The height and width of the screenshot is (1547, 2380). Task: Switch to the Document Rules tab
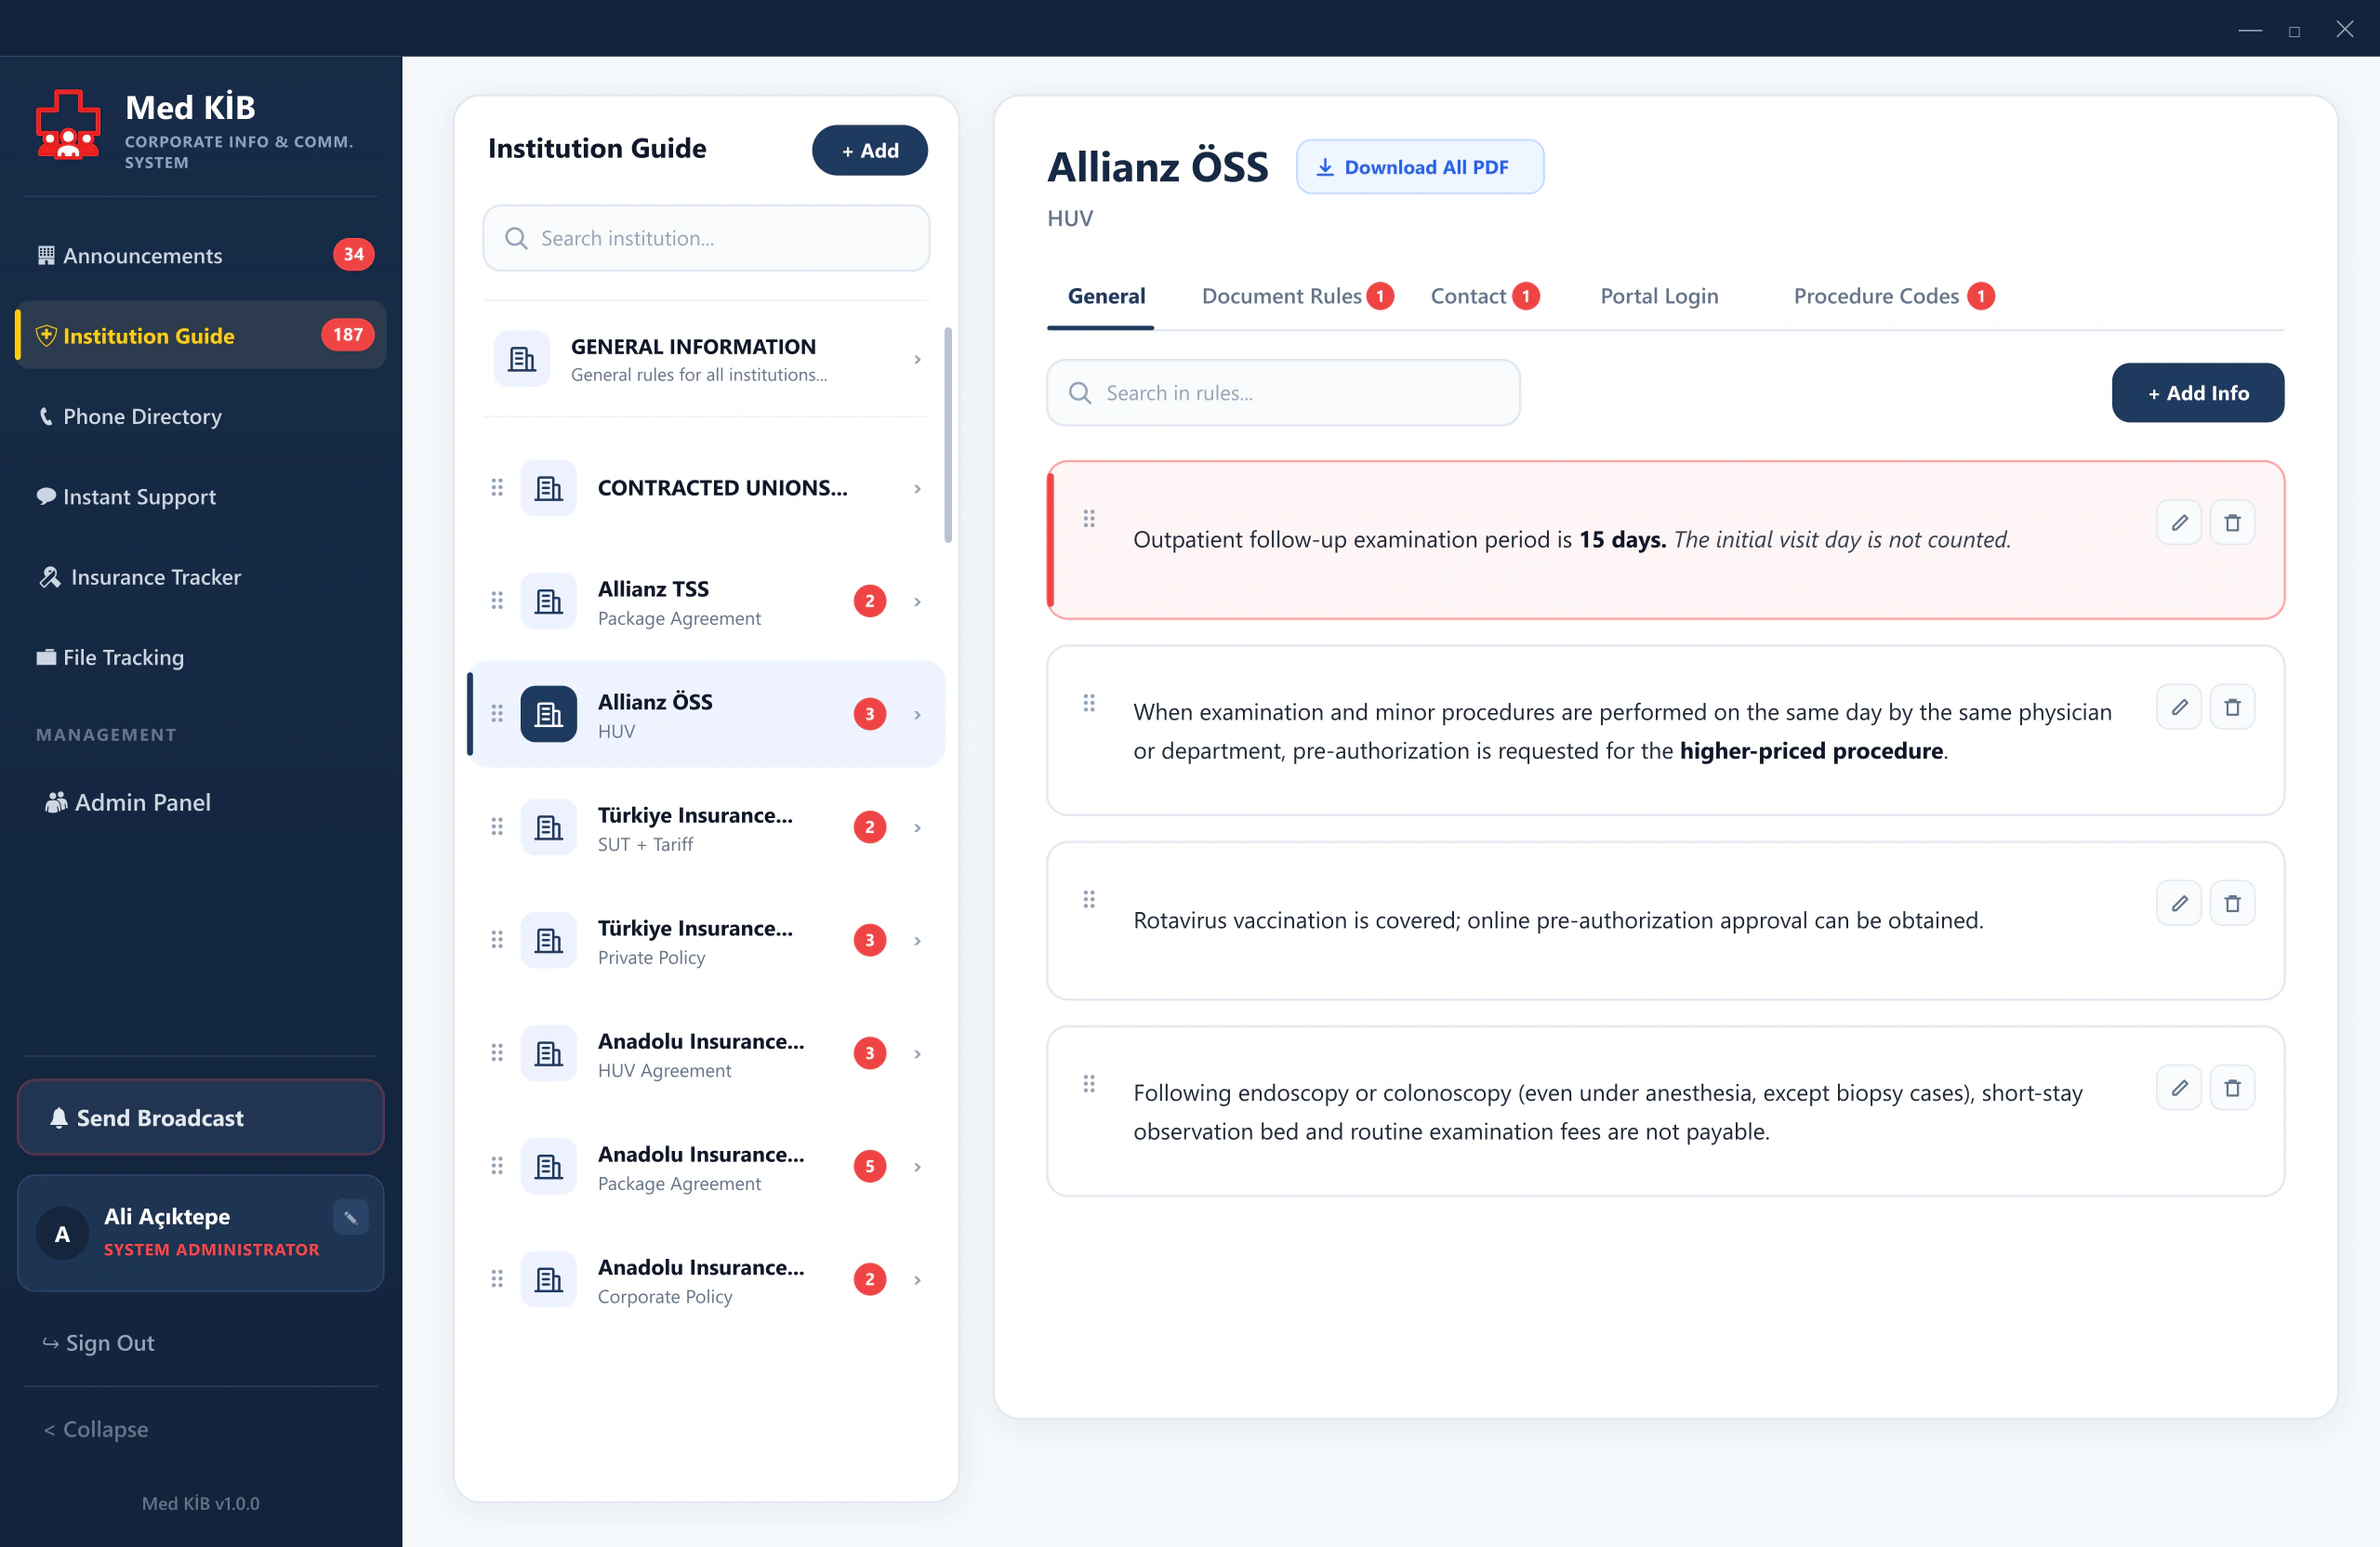click(x=1297, y=296)
